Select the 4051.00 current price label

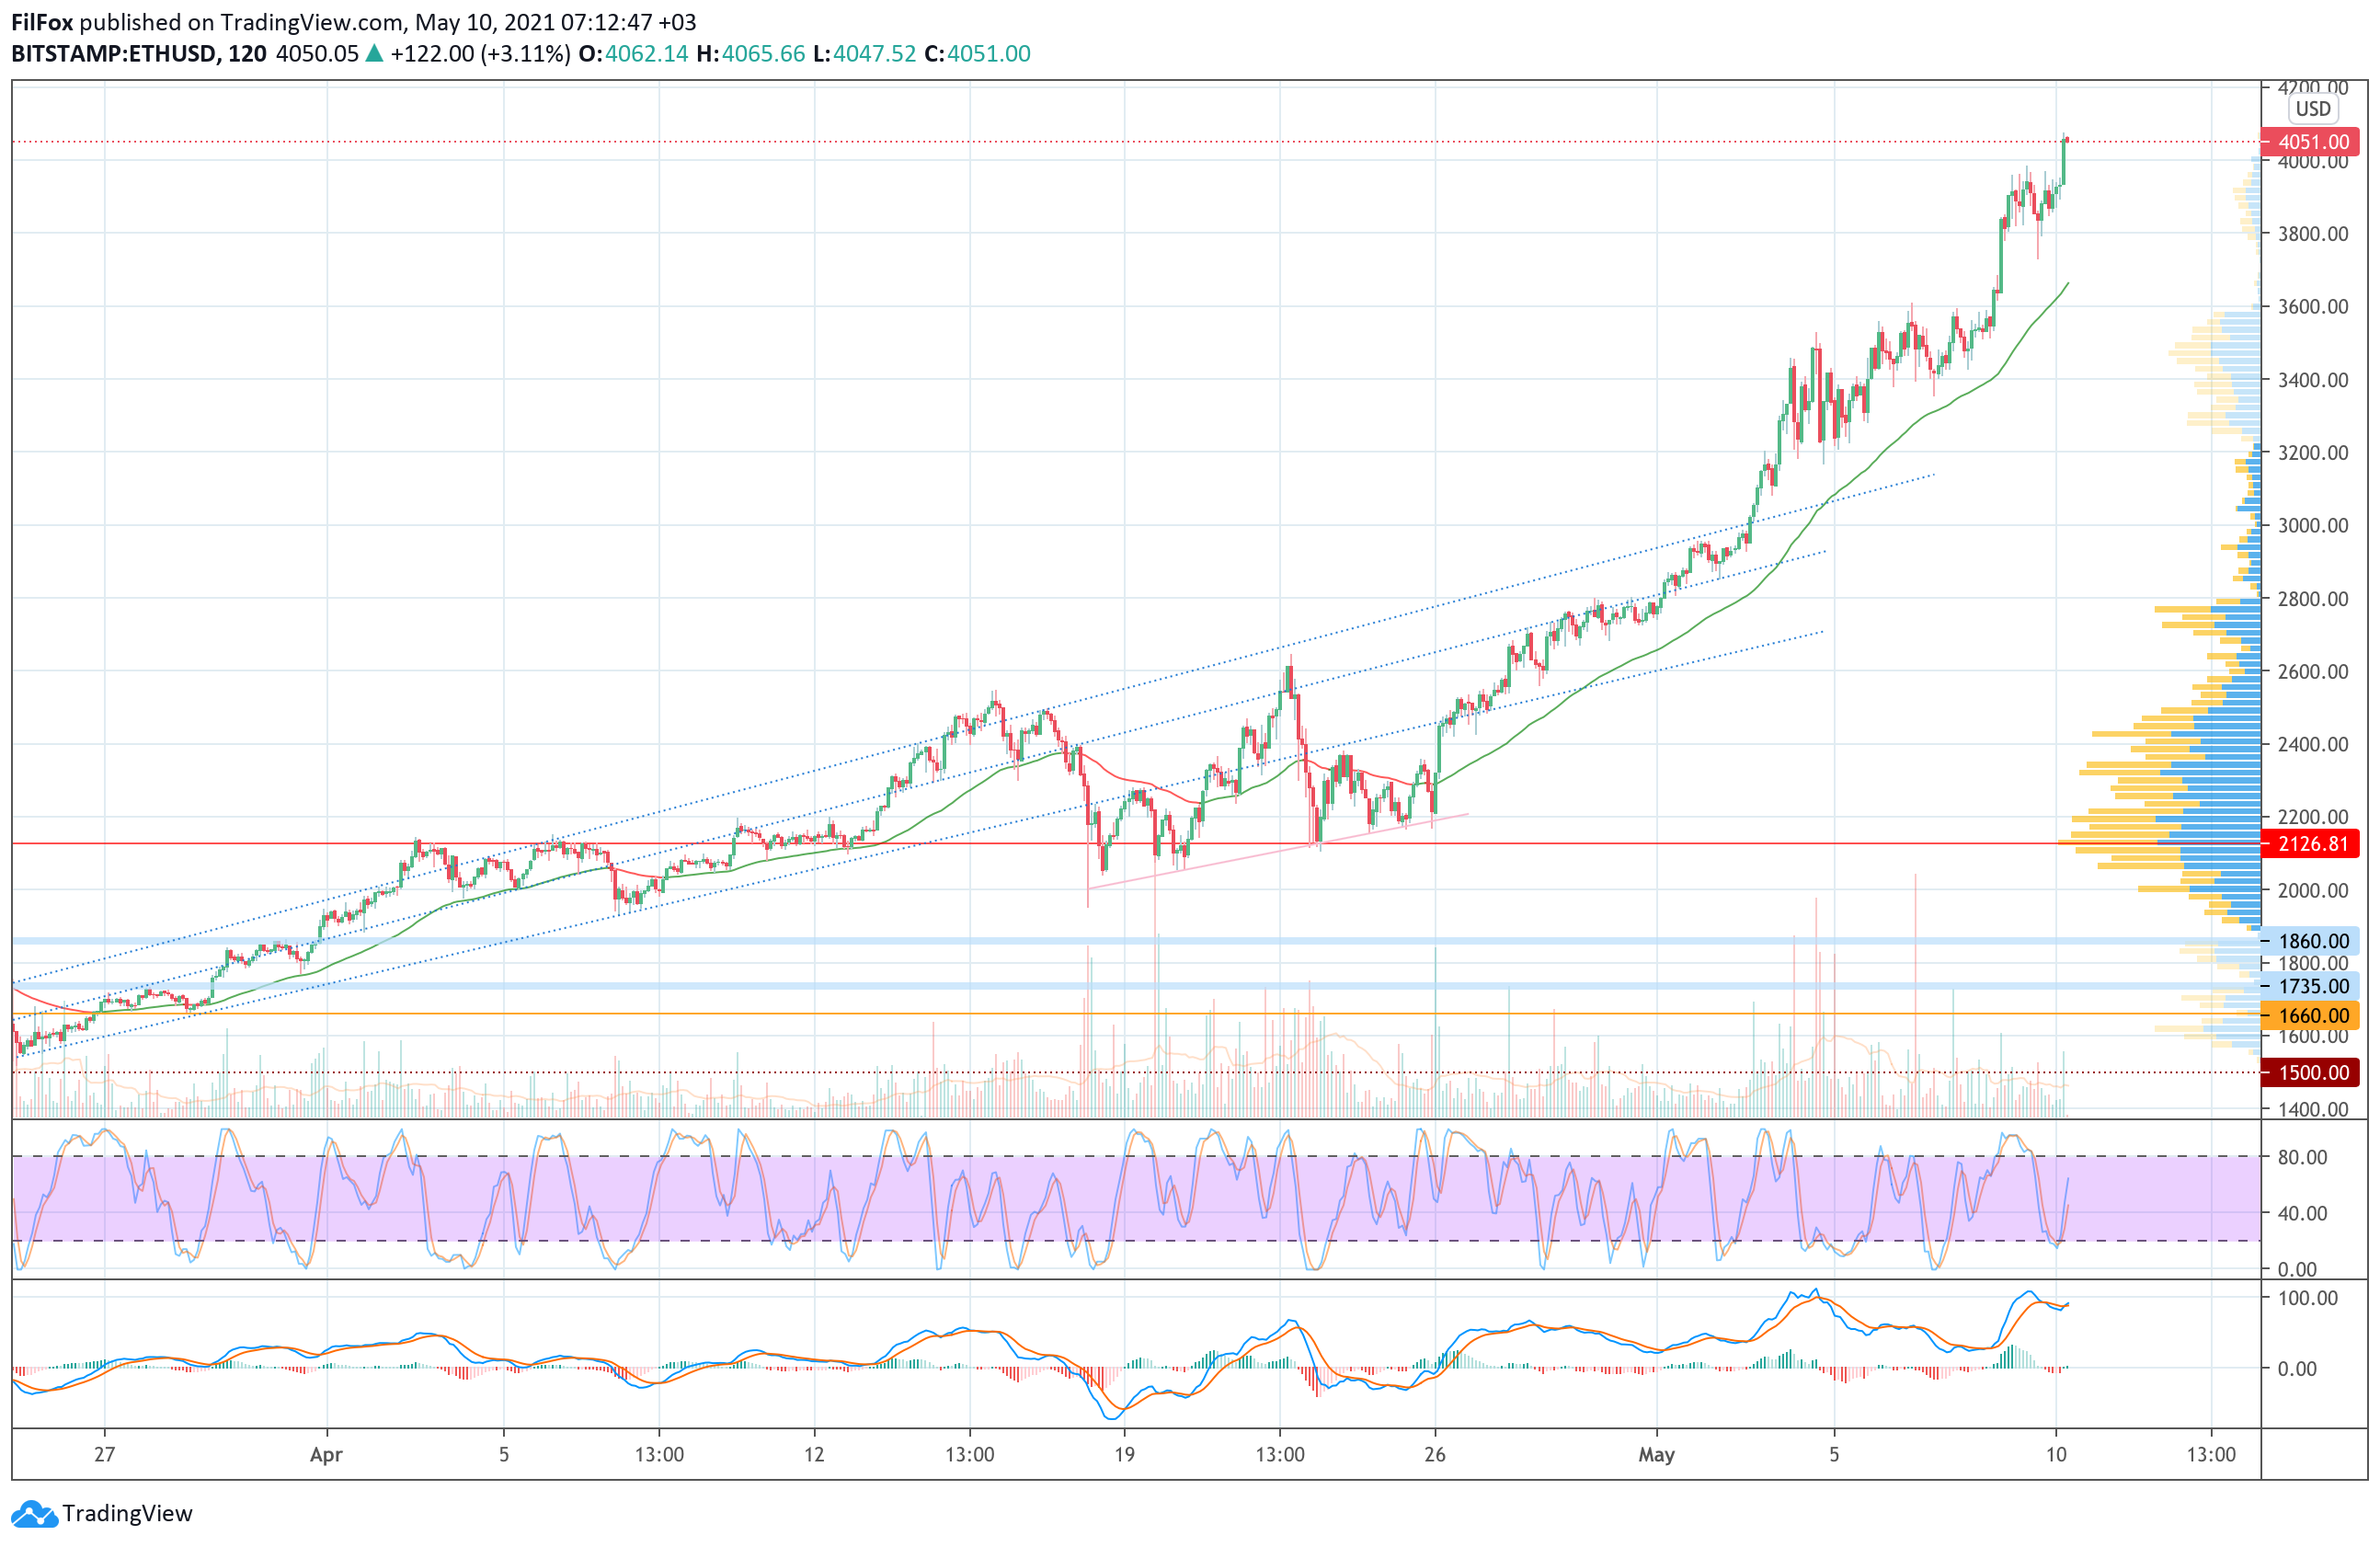tap(2312, 142)
